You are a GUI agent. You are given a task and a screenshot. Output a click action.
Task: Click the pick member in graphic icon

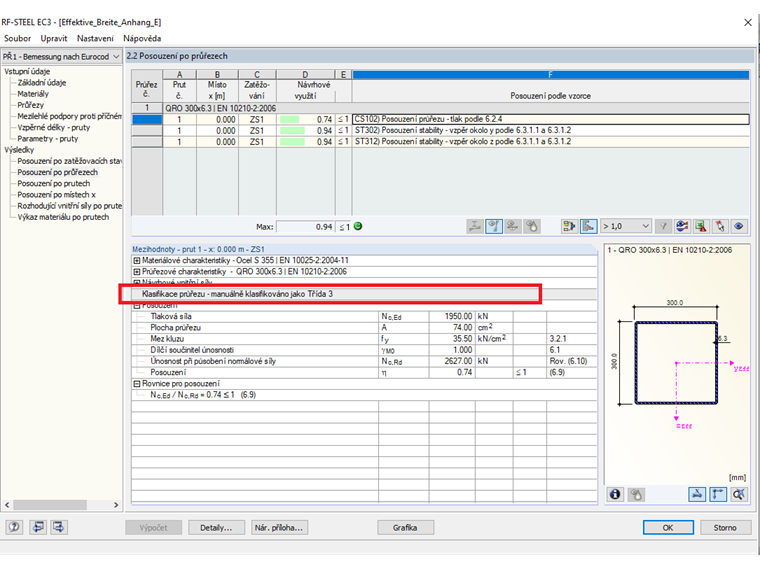(720, 226)
